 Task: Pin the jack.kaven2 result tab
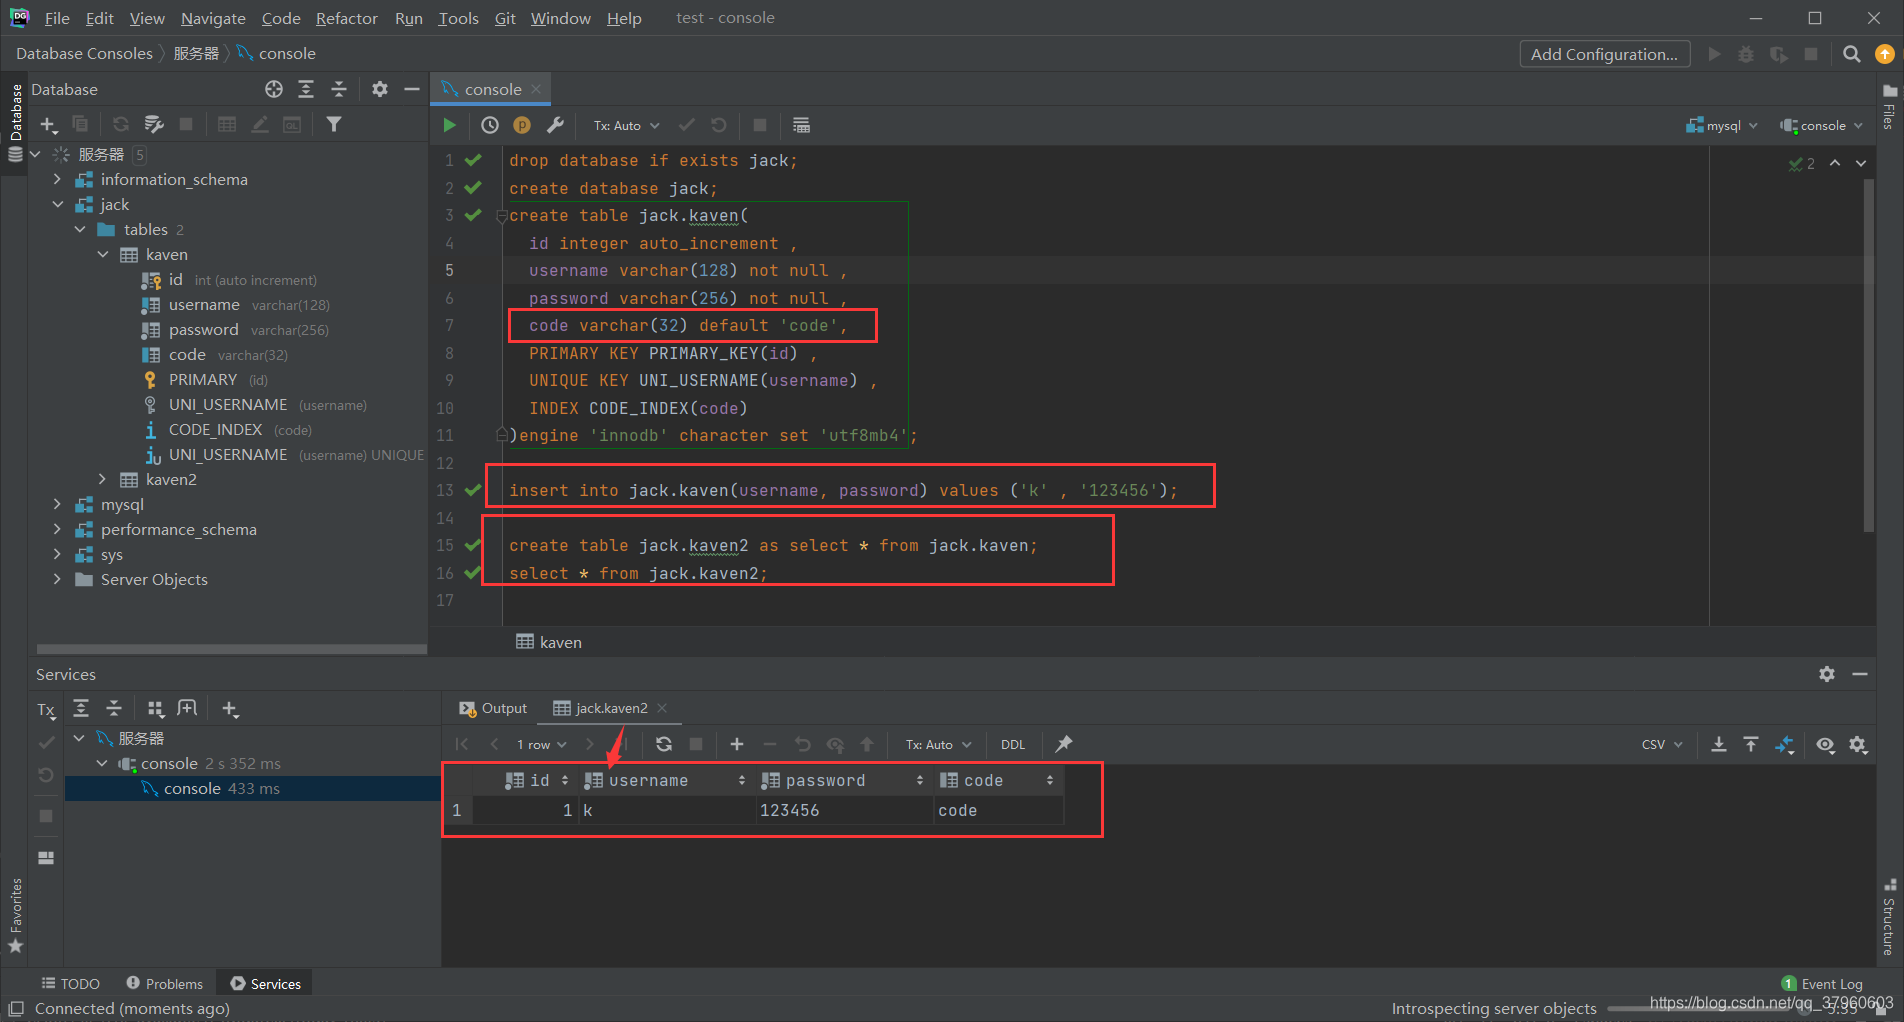(1064, 744)
